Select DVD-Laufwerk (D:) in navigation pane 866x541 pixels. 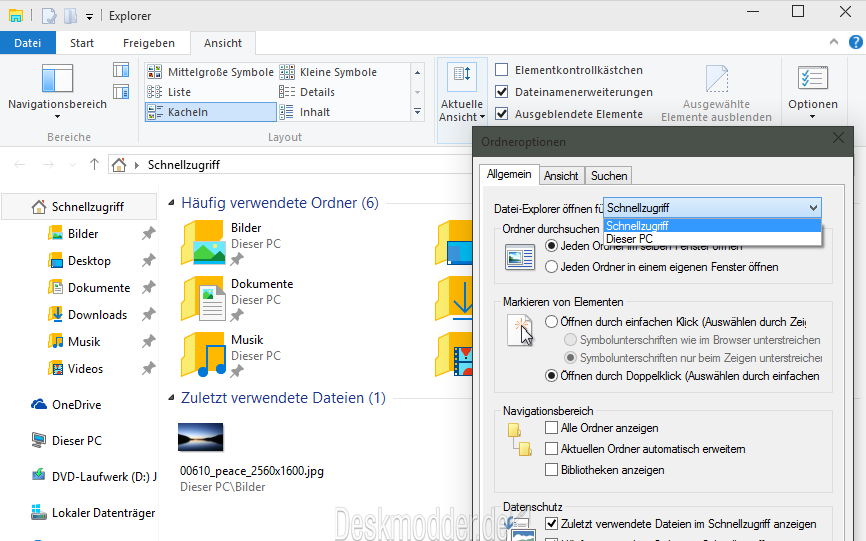[x=104, y=476]
